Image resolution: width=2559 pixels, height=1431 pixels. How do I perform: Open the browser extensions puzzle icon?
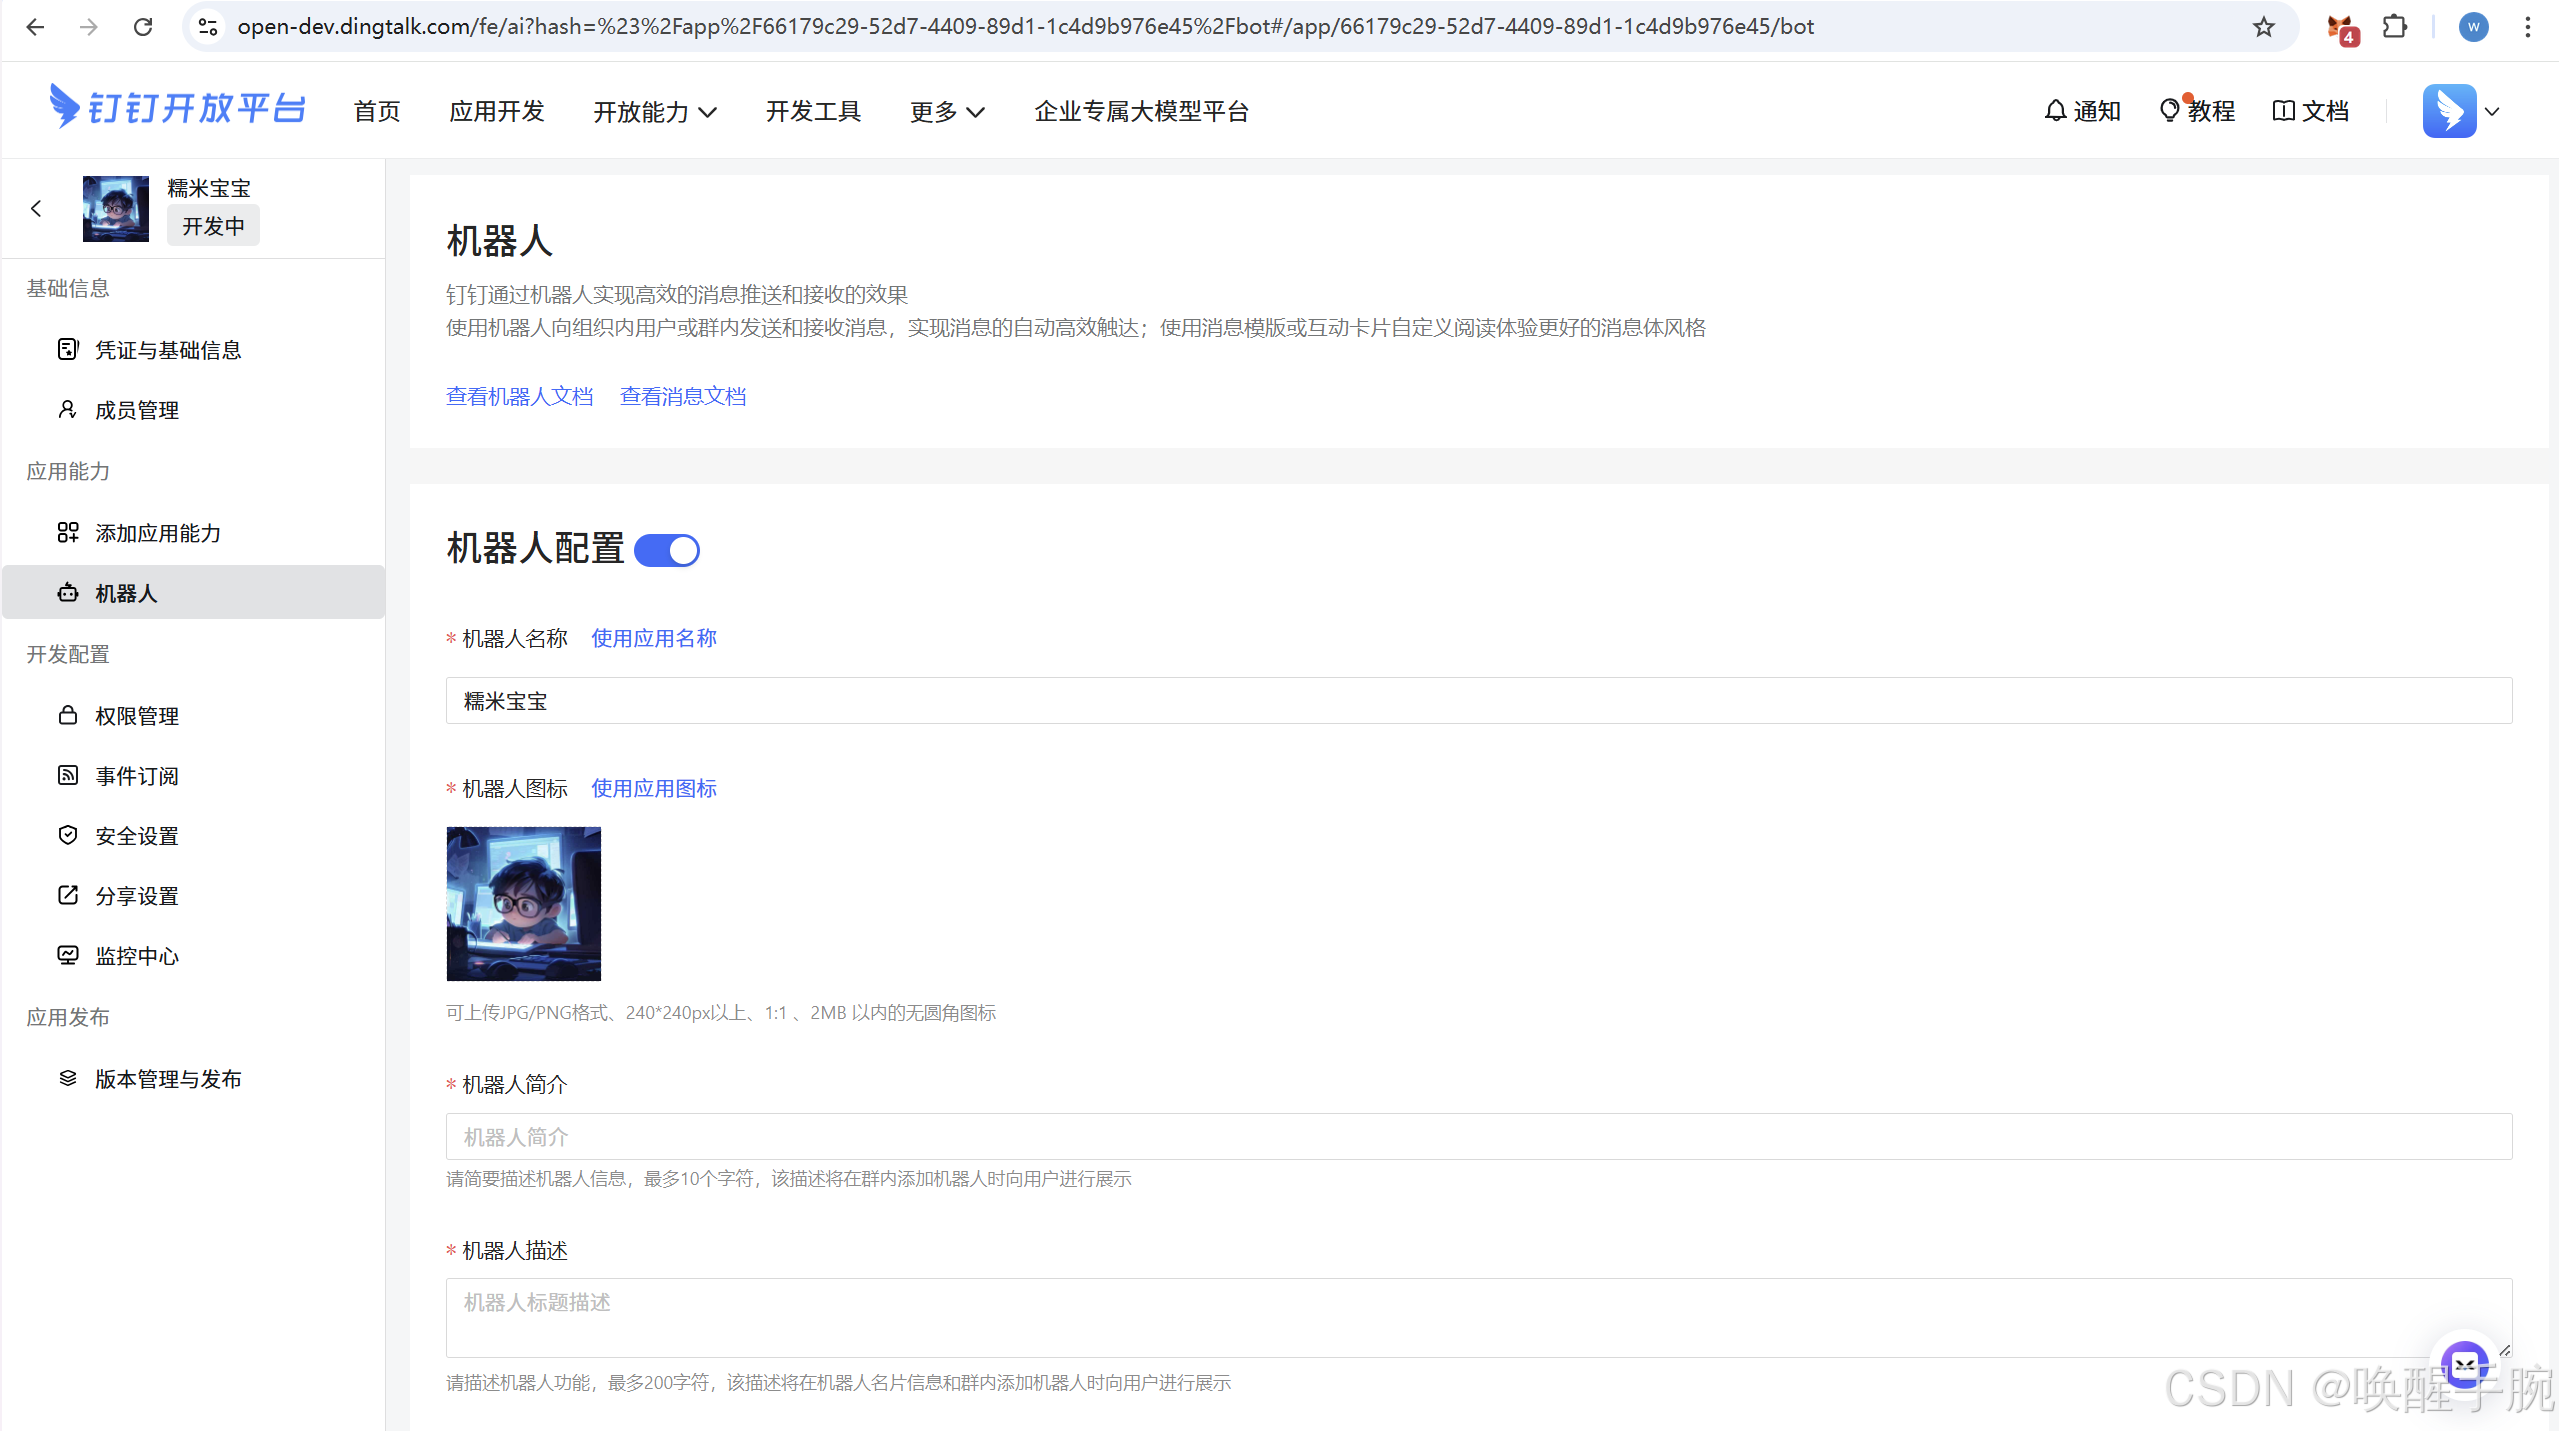tap(2394, 27)
